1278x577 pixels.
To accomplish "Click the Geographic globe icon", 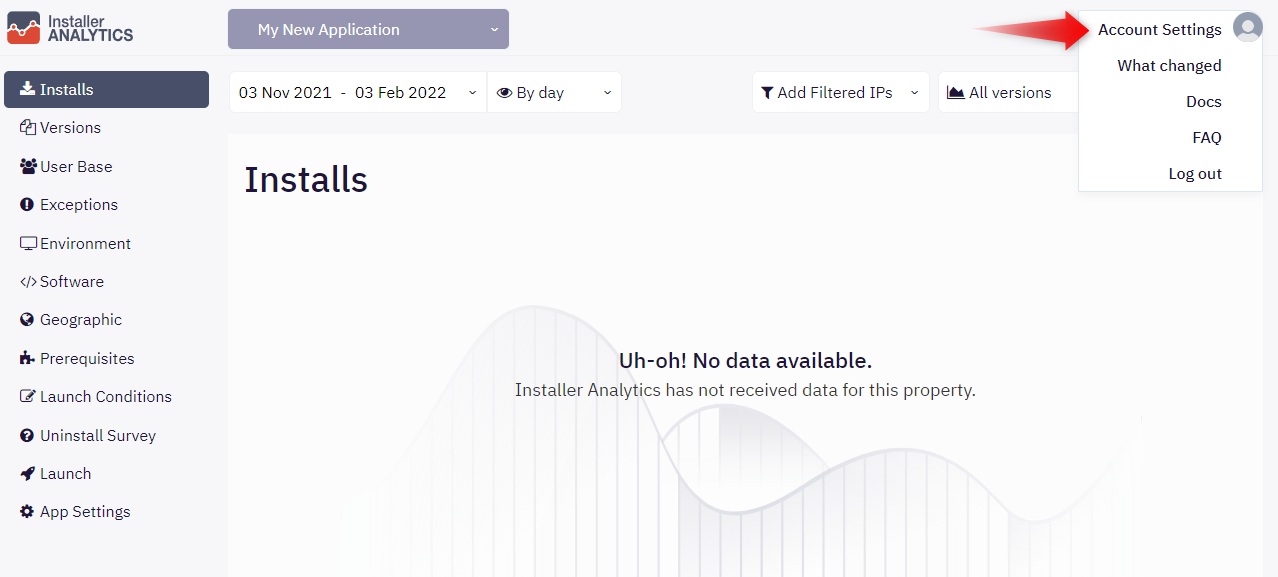I will coord(27,320).
